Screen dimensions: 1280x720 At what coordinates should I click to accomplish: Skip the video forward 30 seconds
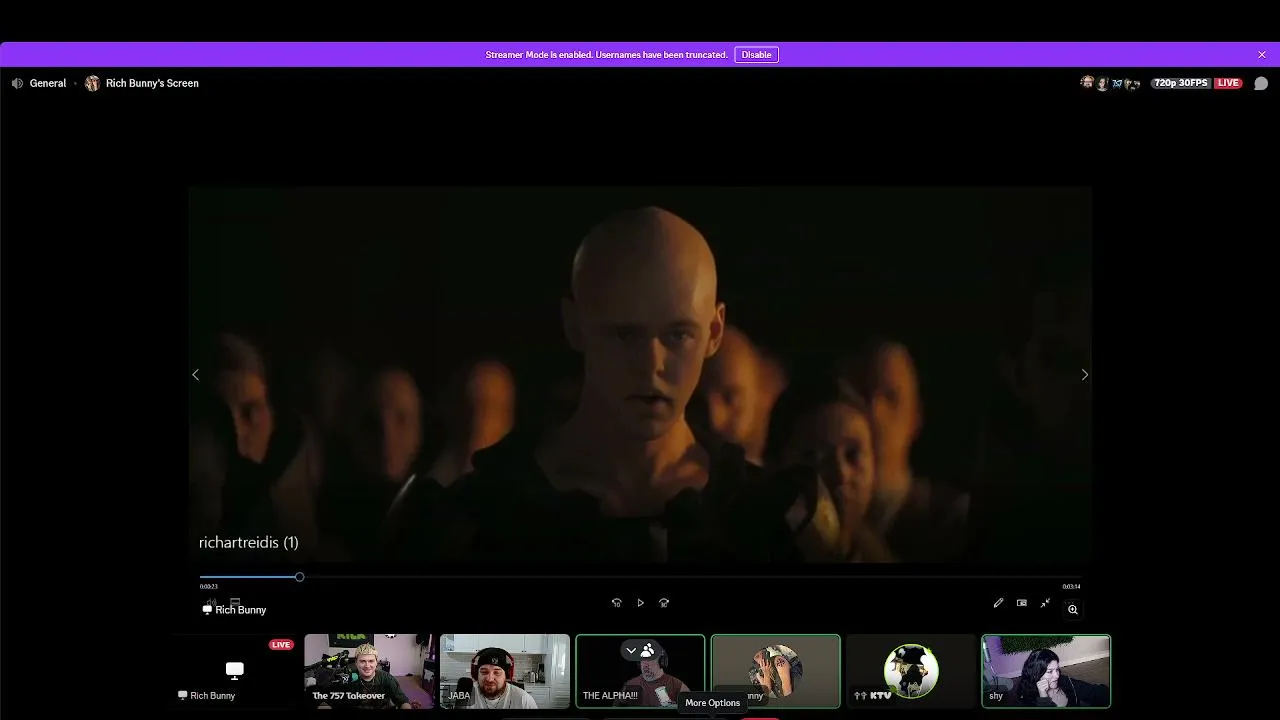[664, 603]
